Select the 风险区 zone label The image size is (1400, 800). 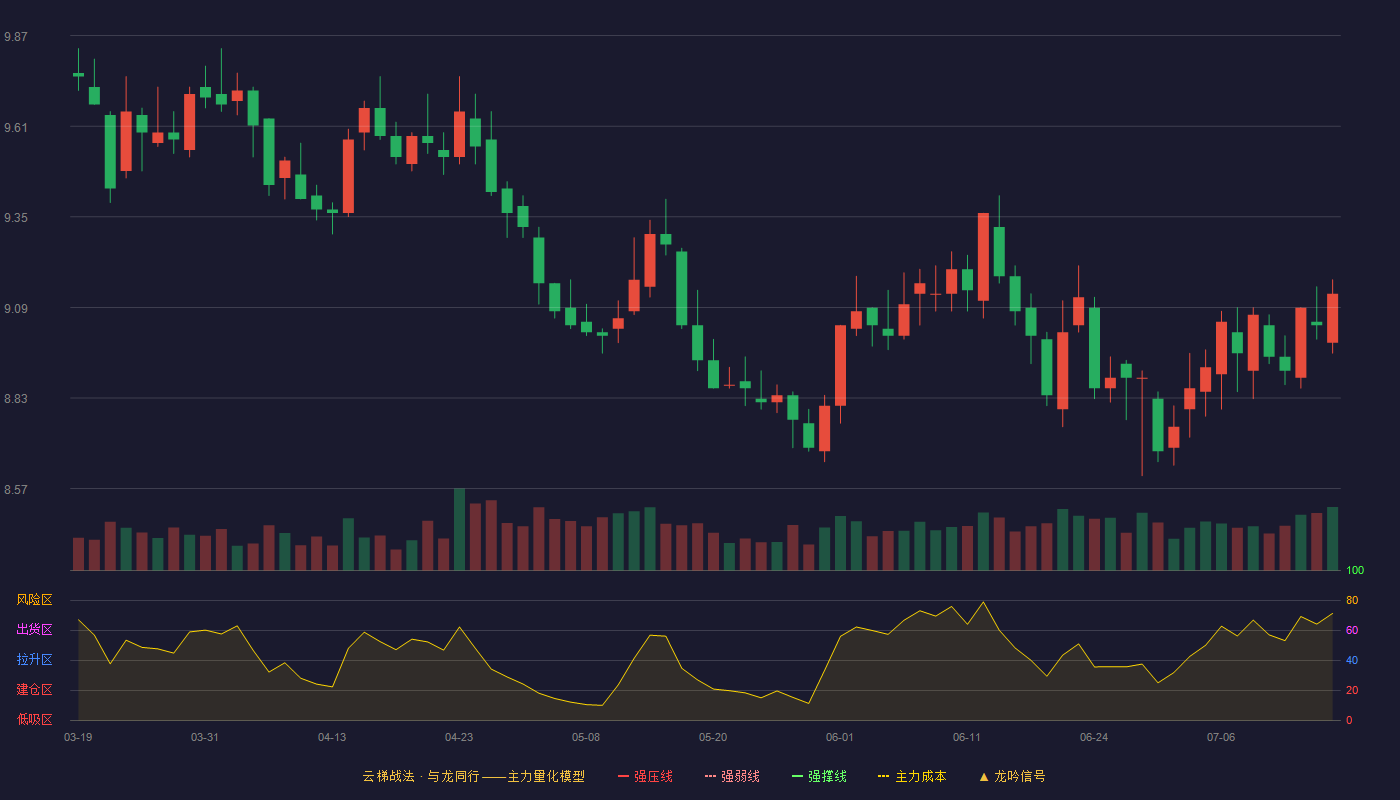point(34,600)
